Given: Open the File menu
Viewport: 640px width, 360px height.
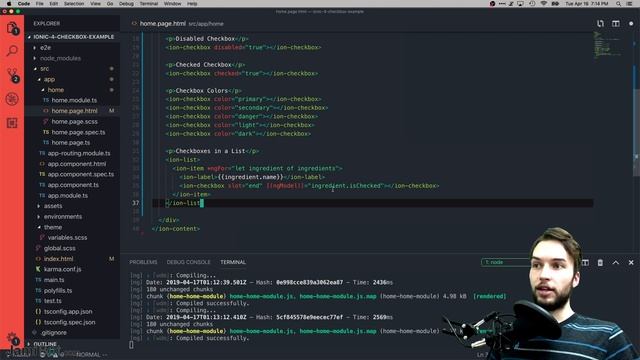Looking at the screenshot, I should point(40,4).
